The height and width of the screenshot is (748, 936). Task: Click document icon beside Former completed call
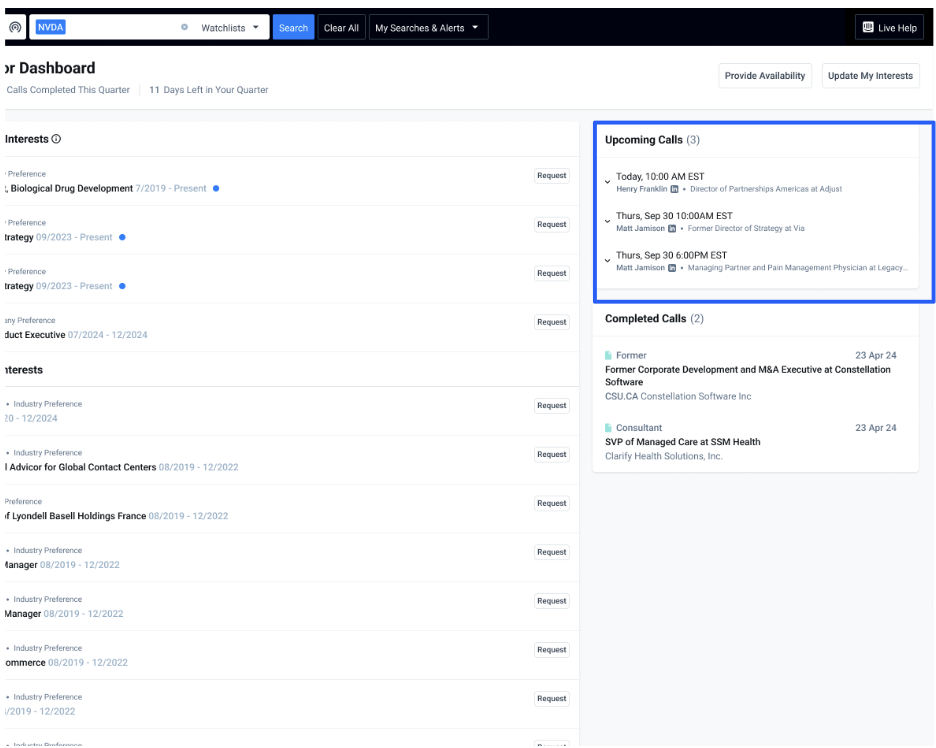(x=608, y=356)
